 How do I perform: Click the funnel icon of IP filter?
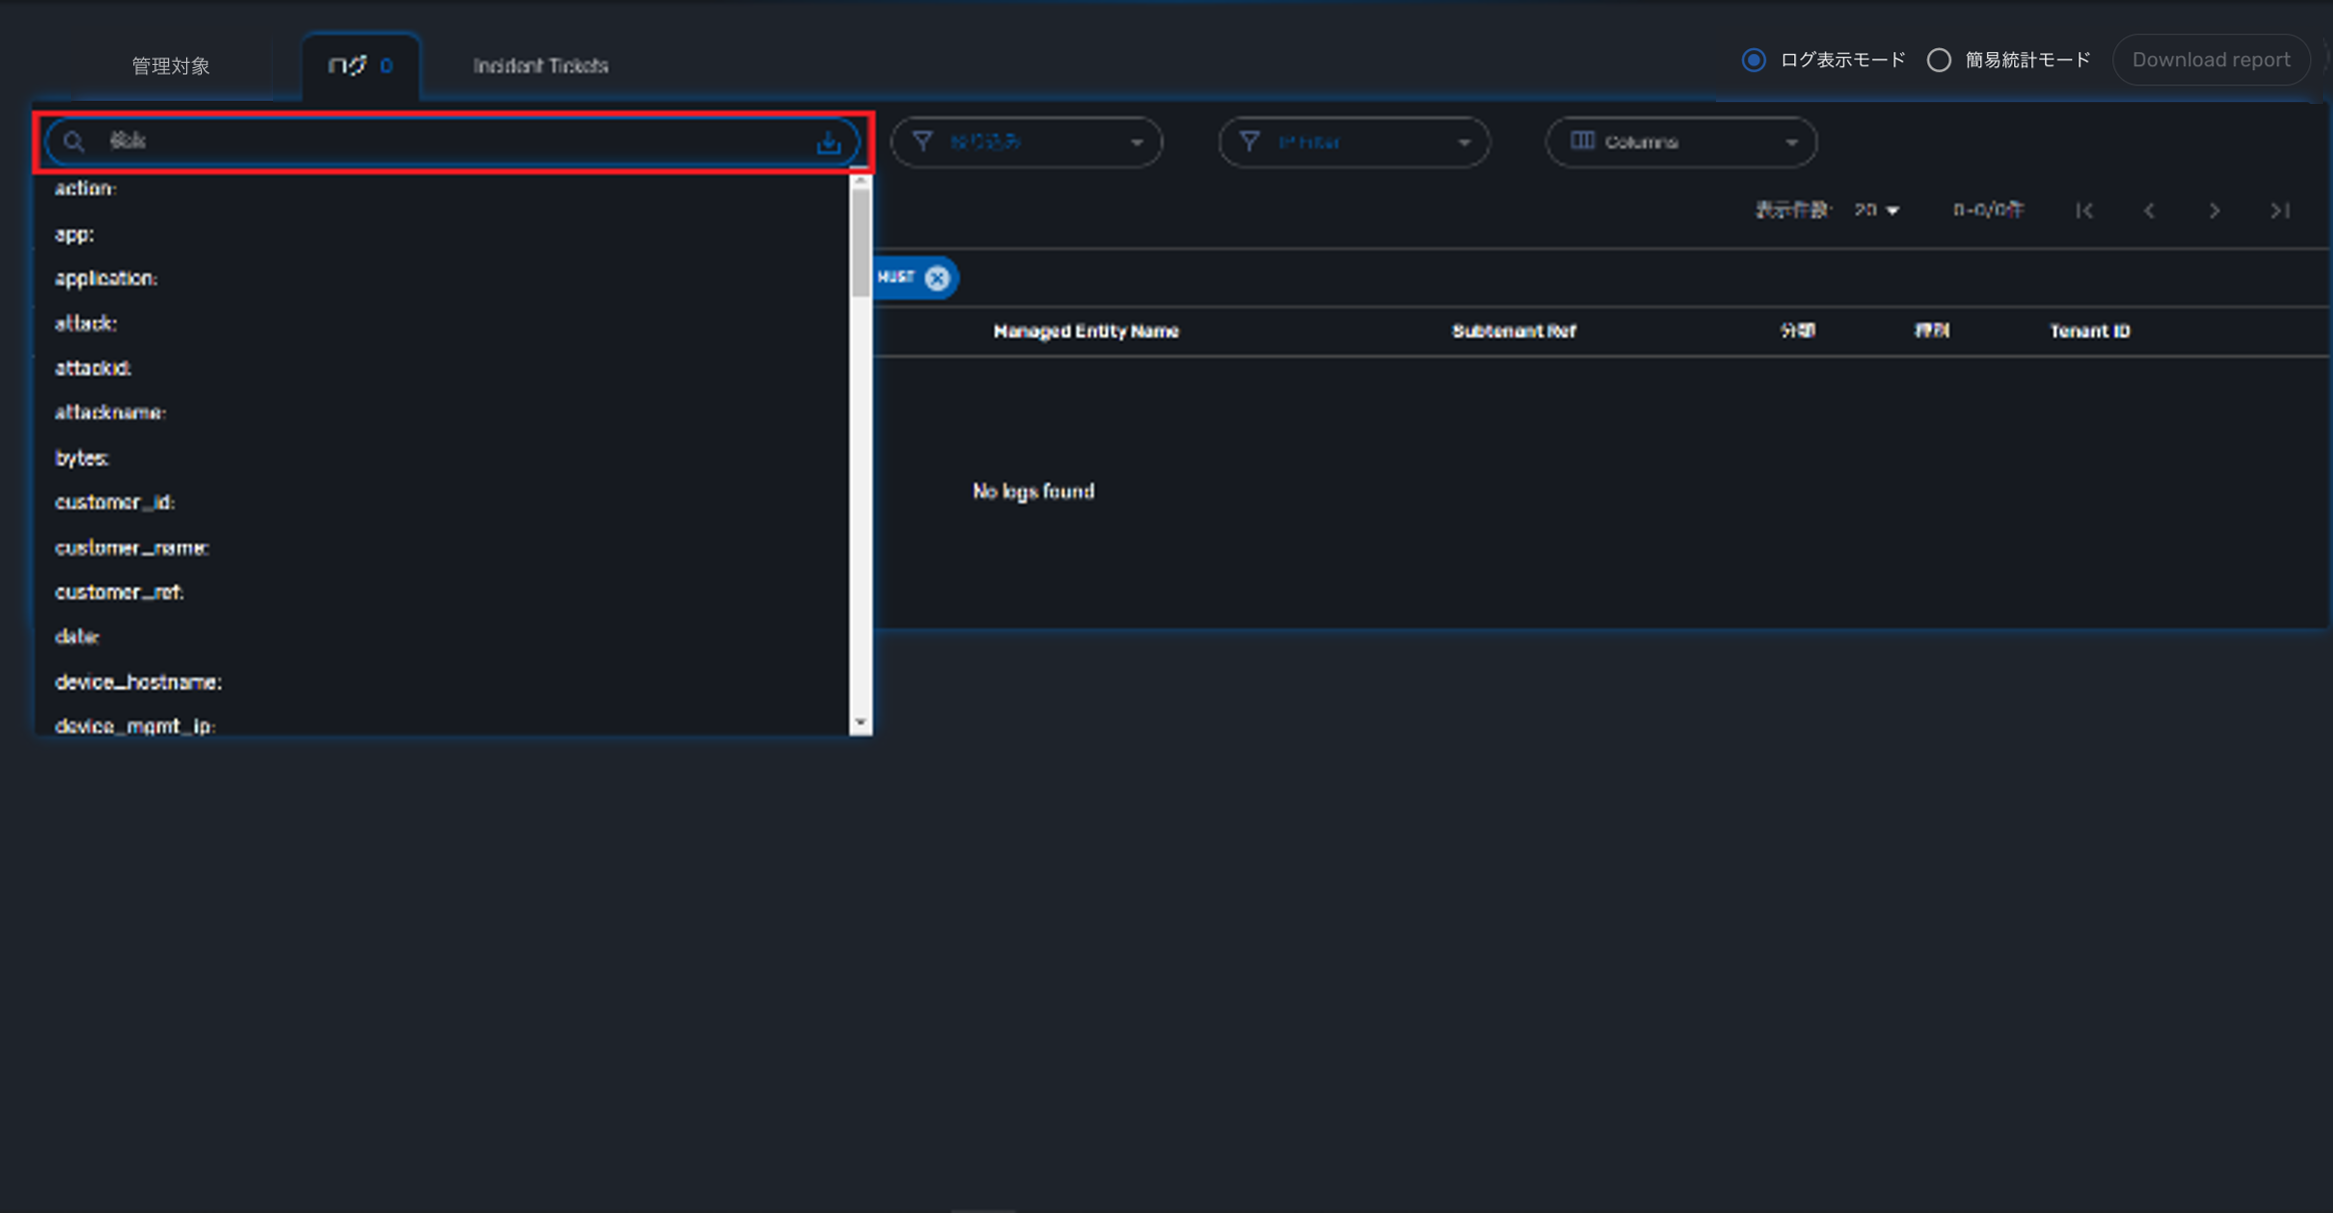tap(1250, 142)
